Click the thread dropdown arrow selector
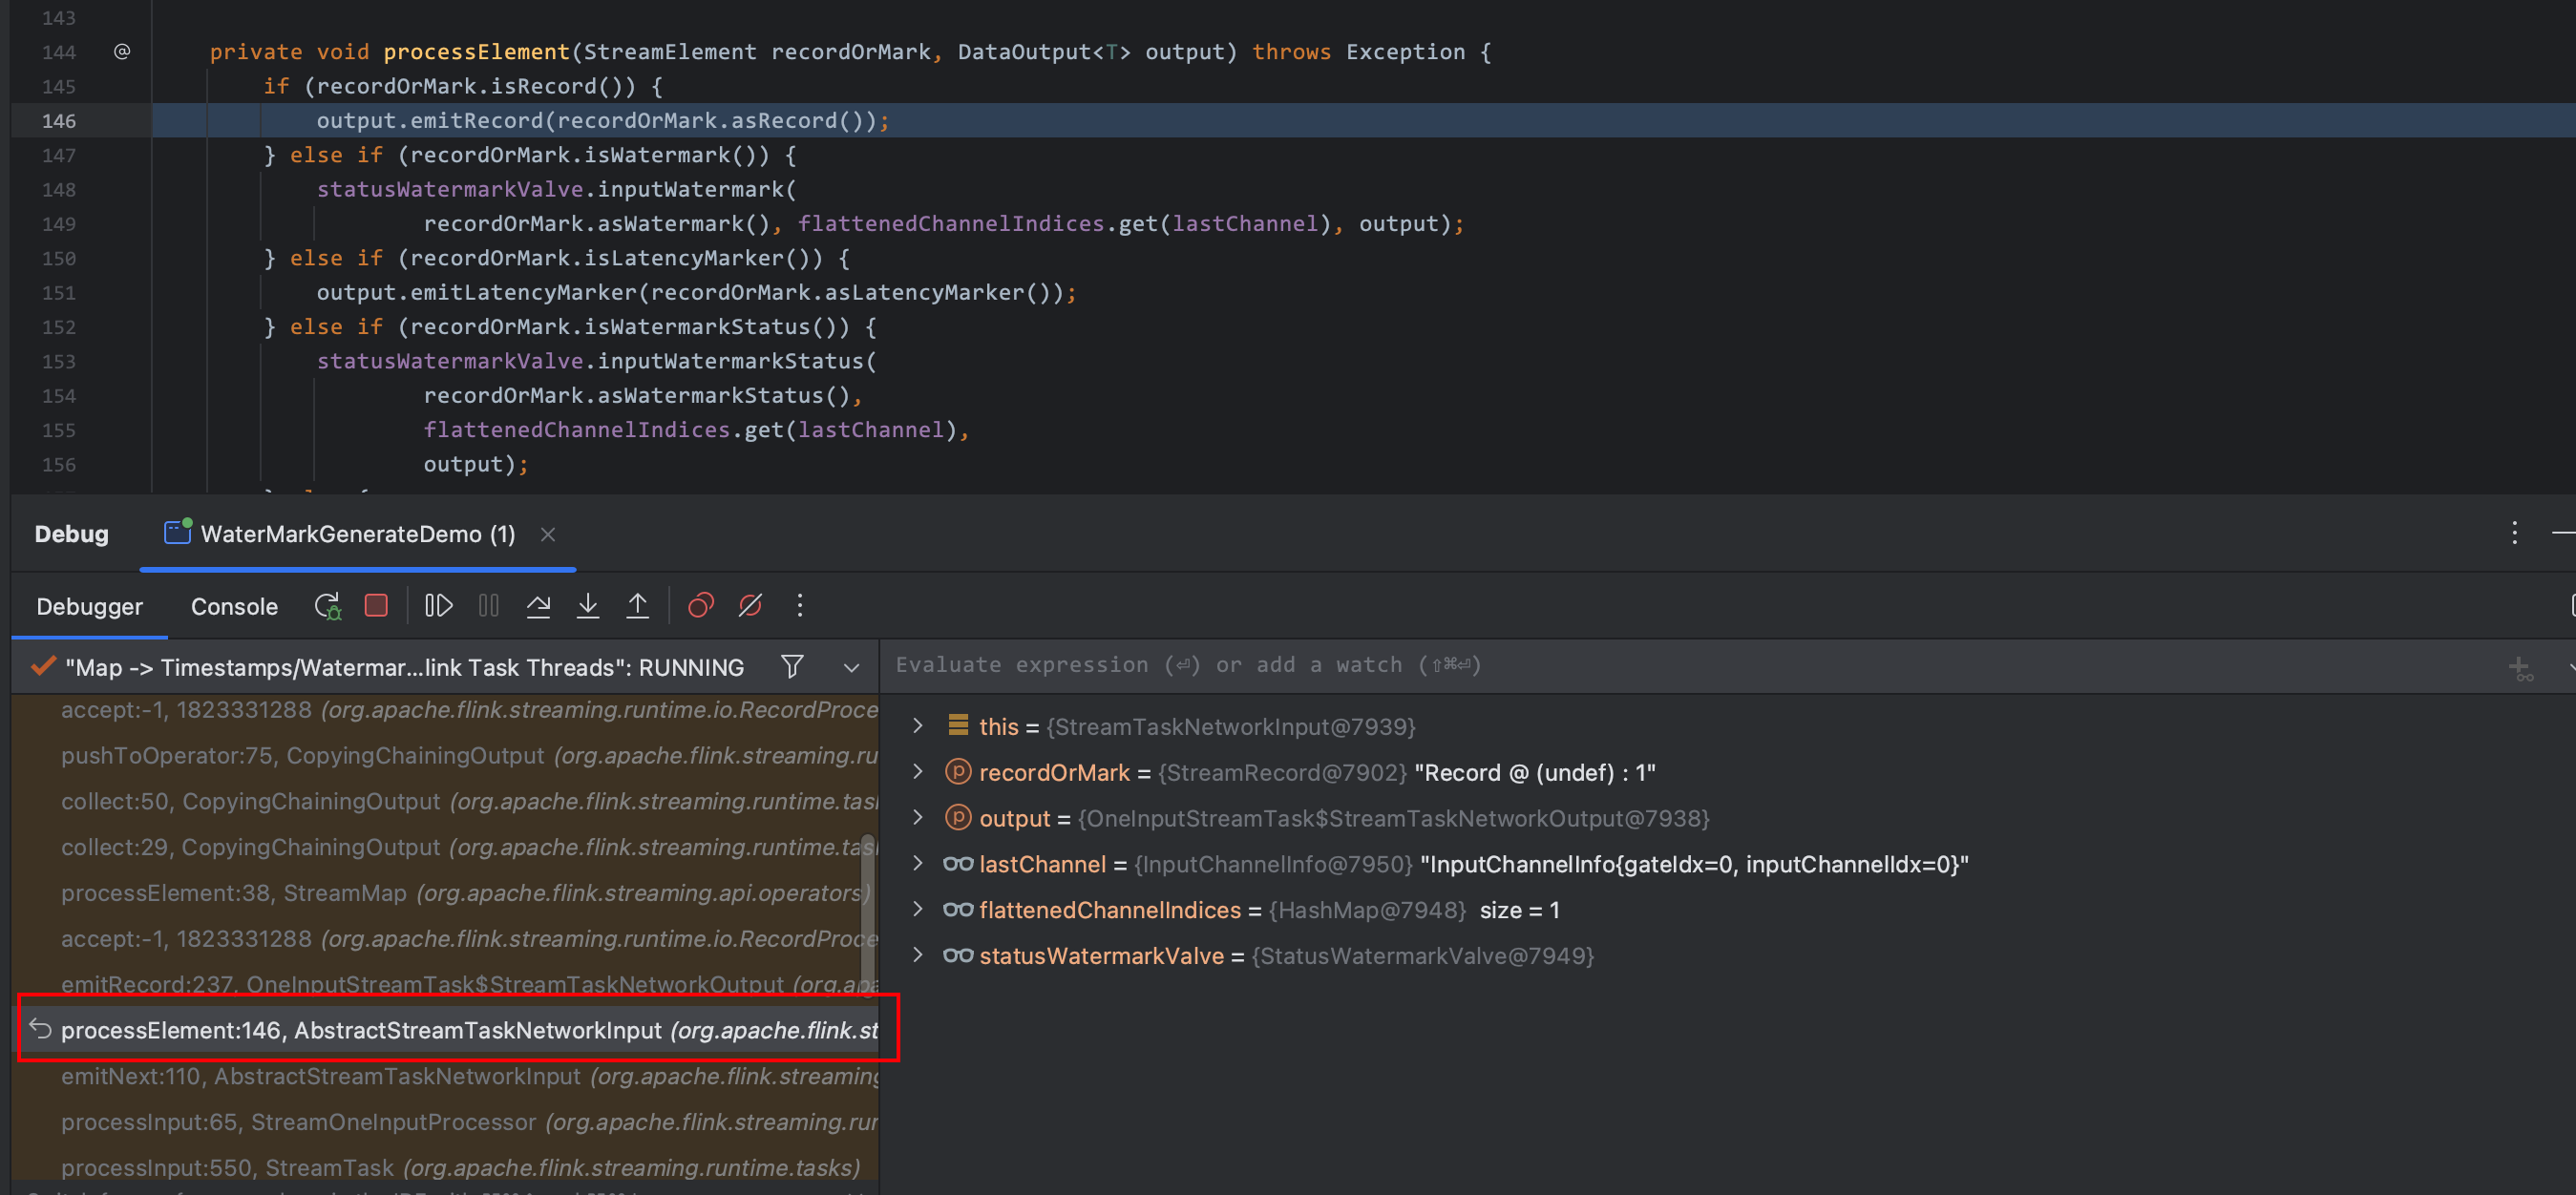The image size is (2576, 1195). pos(851,666)
